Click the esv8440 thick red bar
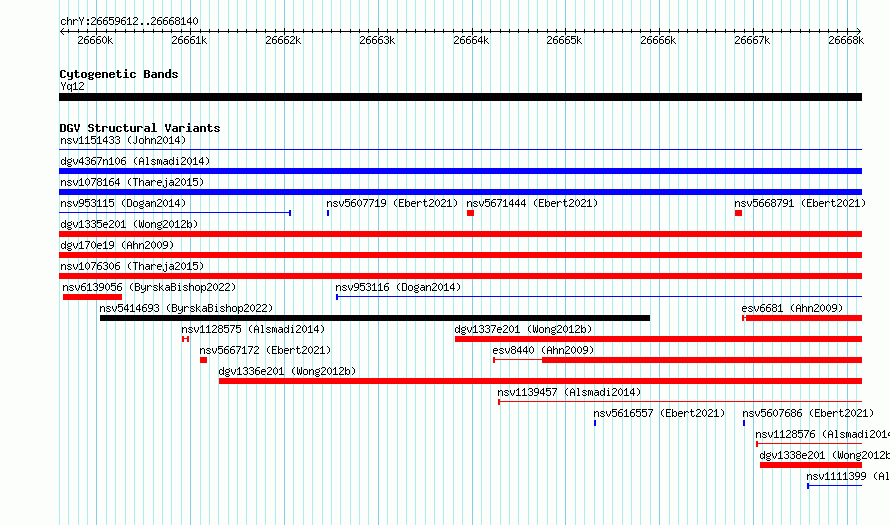This screenshot has width=890, height=525. (702, 360)
